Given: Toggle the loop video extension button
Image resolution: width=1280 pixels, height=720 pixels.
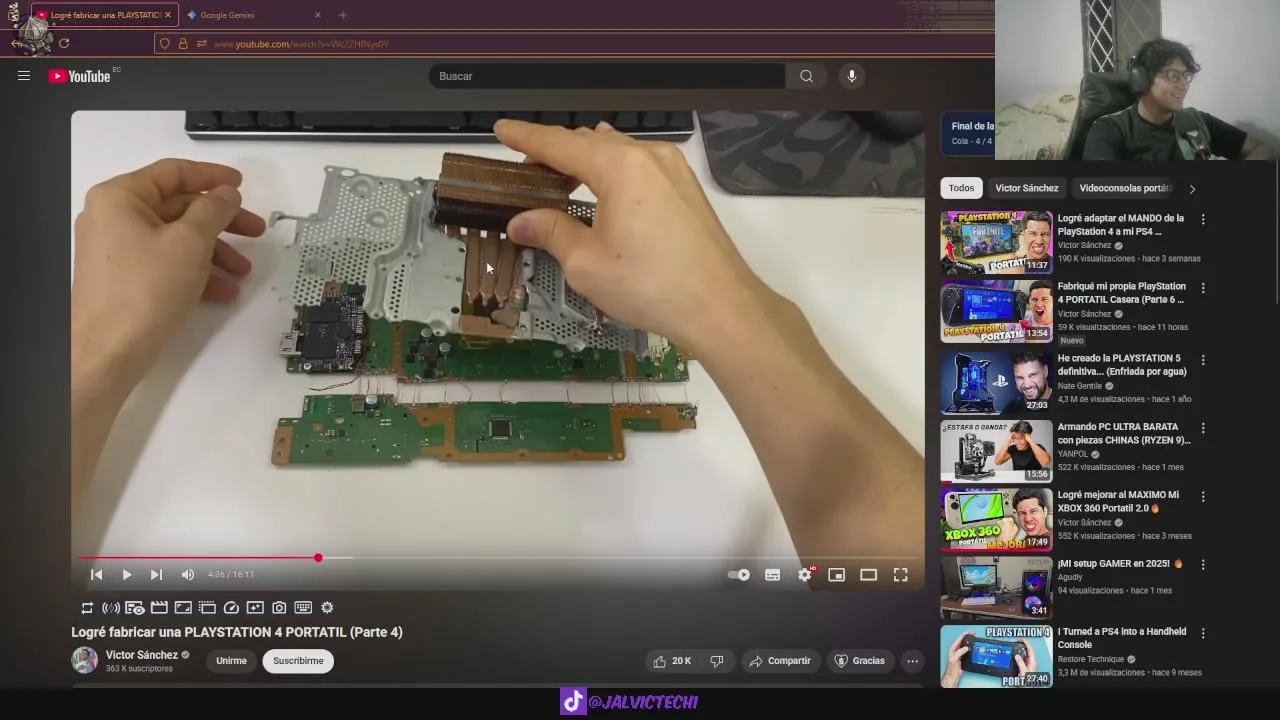Looking at the screenshot, I should tap(87, 607).
